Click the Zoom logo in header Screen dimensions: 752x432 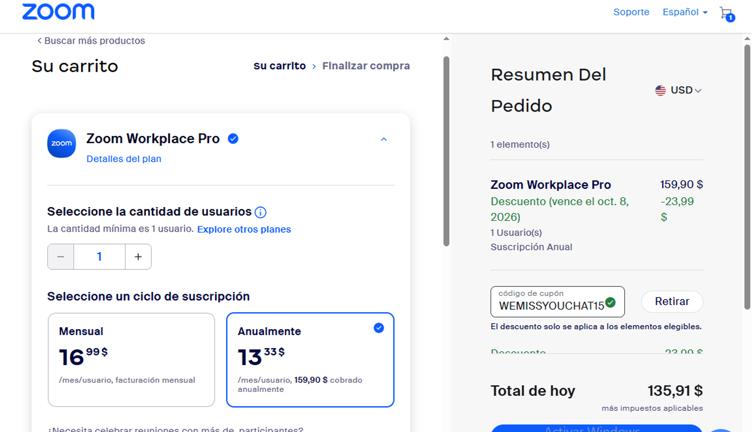(58, 12)
